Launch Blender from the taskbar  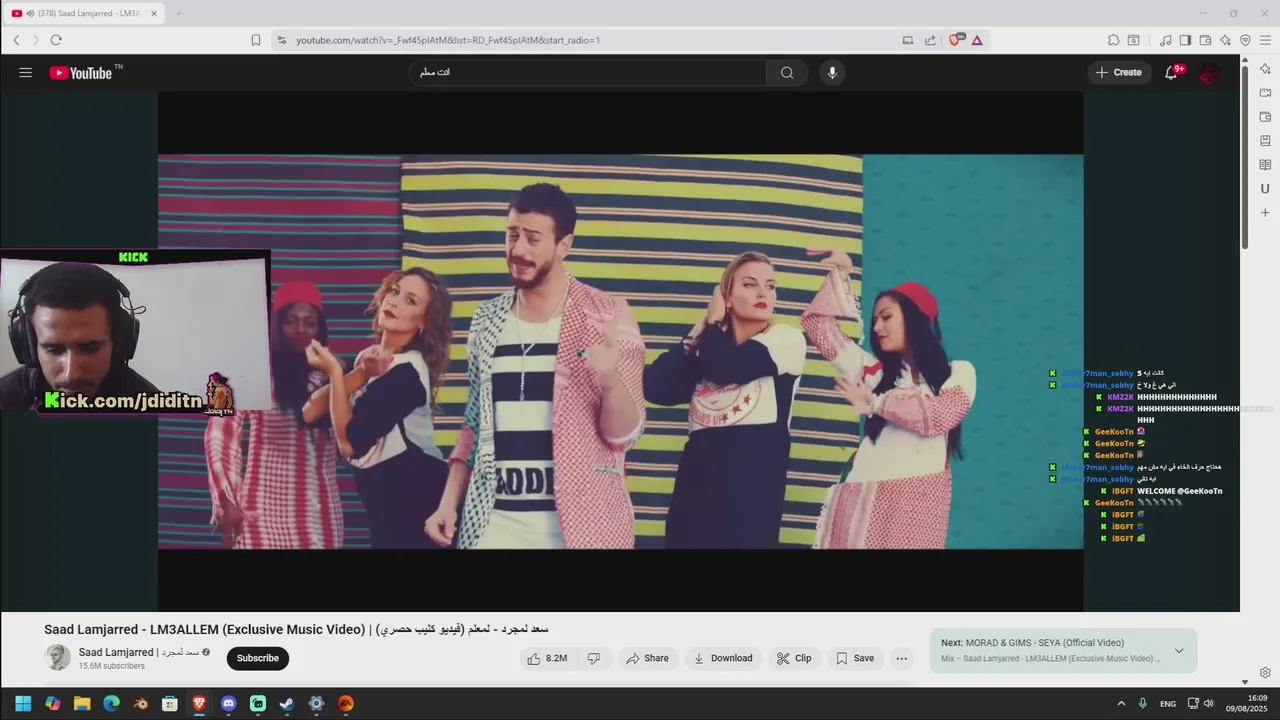pyautogui.click(x=141, y=704)
